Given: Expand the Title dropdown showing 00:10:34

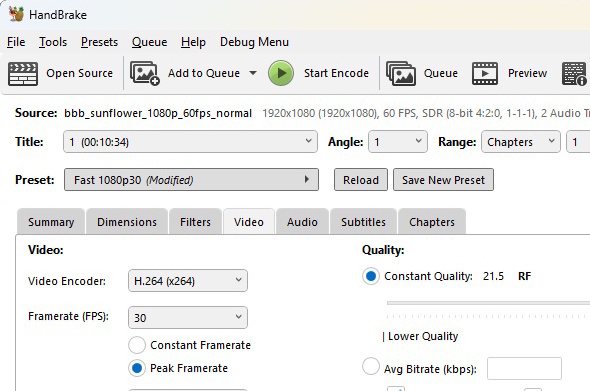Looking at the screenshot, I should pyautogui.click(x=190, y=142).
